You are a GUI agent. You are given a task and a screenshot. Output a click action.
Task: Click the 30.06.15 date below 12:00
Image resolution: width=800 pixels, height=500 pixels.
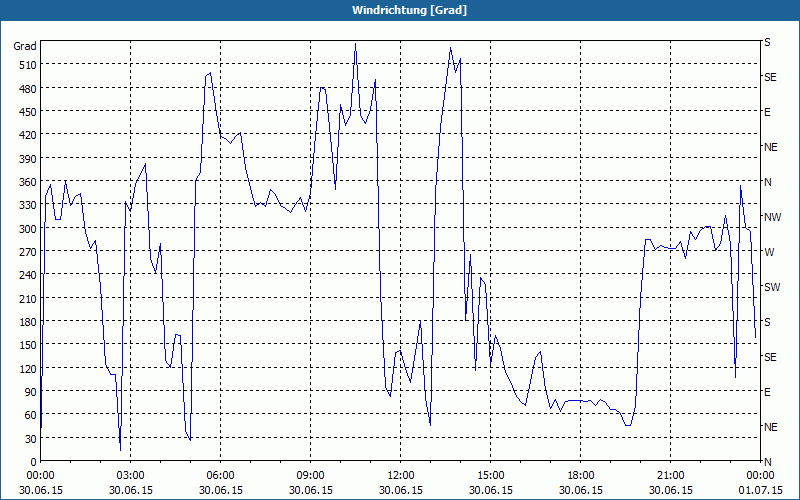coord(401,490)
